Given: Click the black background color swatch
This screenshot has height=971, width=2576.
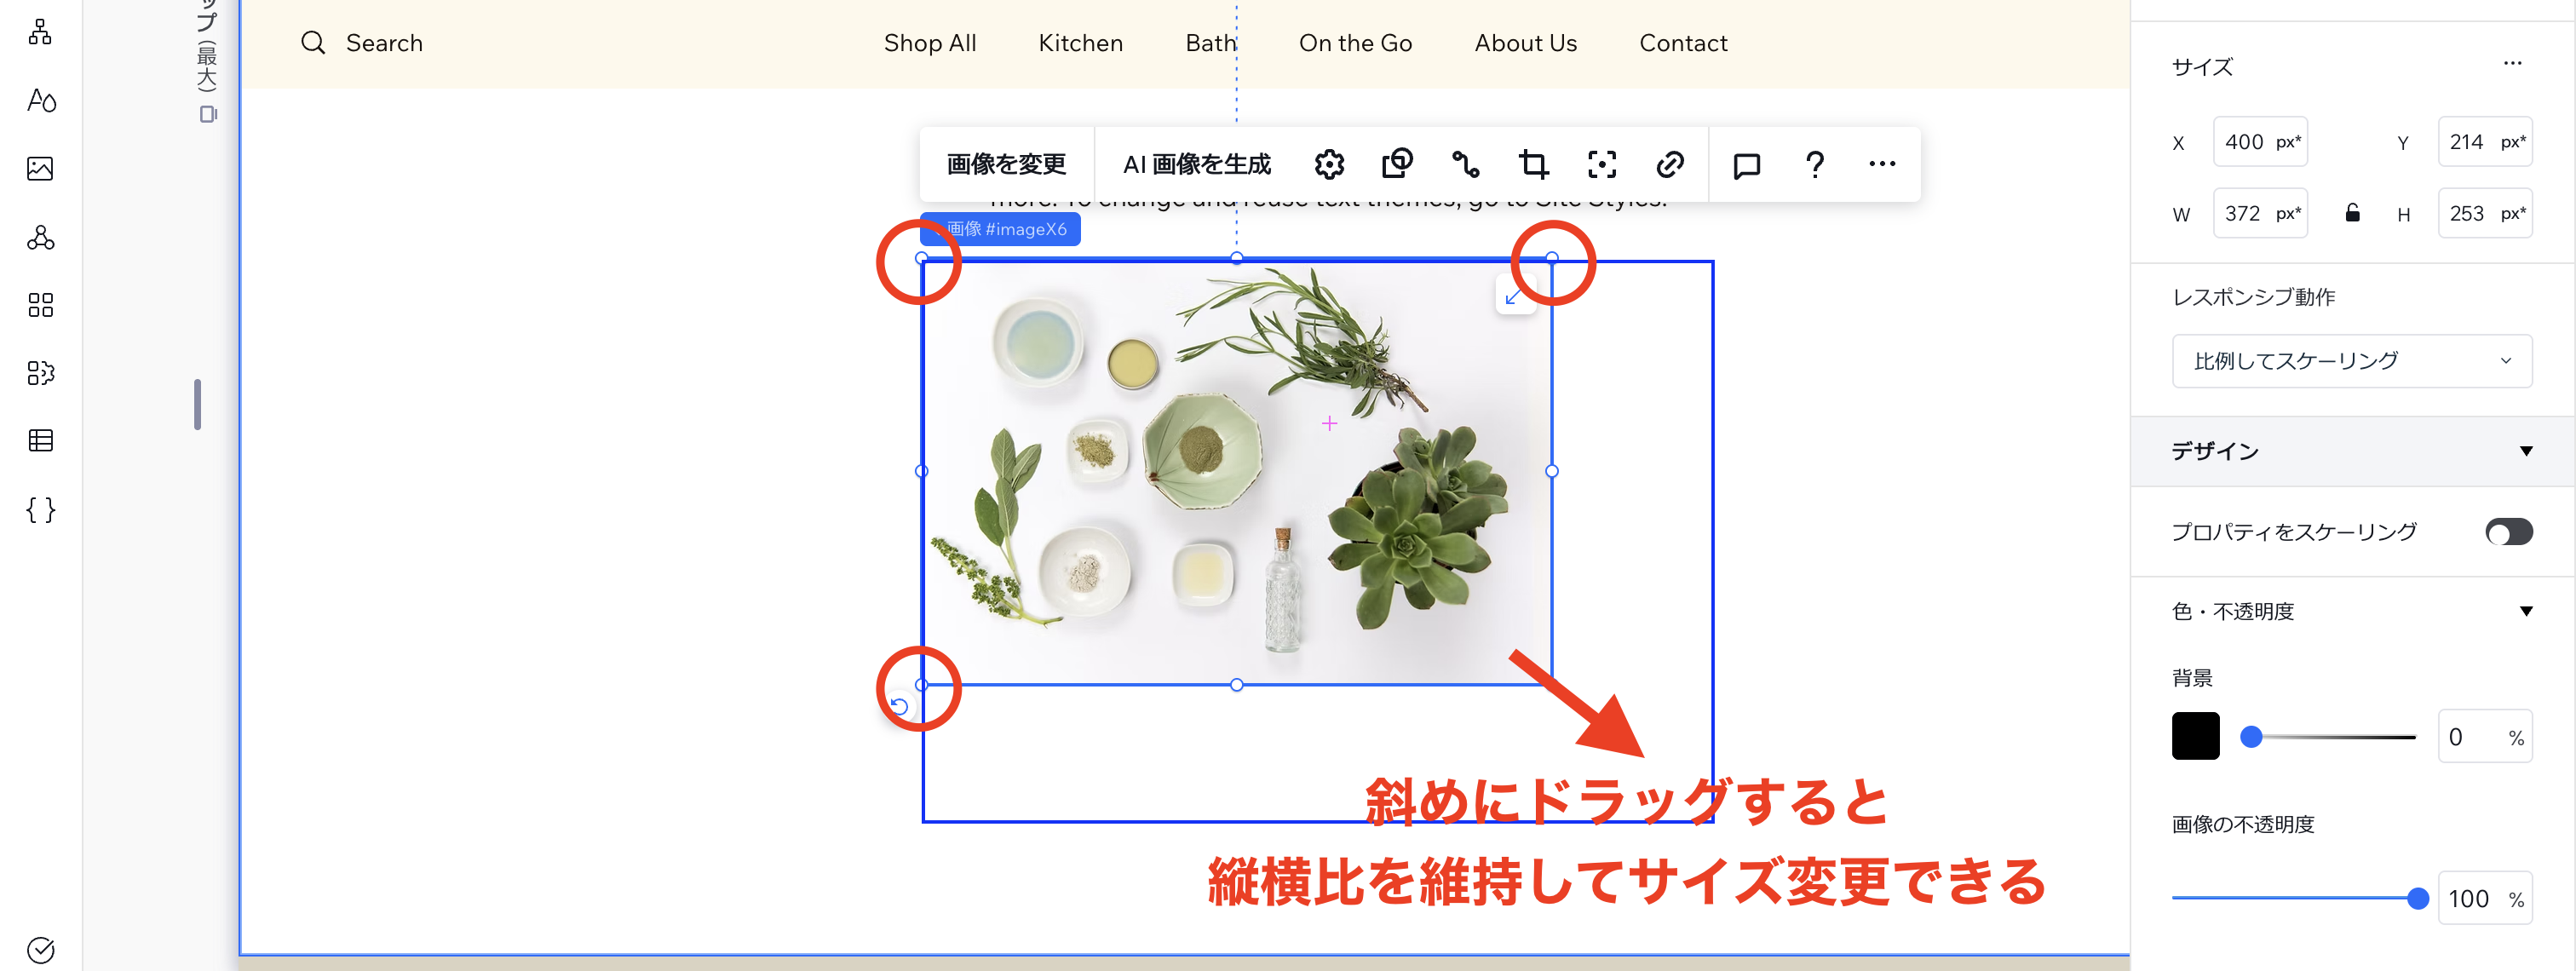Looking at the screenshot, I should (2196, 735).
